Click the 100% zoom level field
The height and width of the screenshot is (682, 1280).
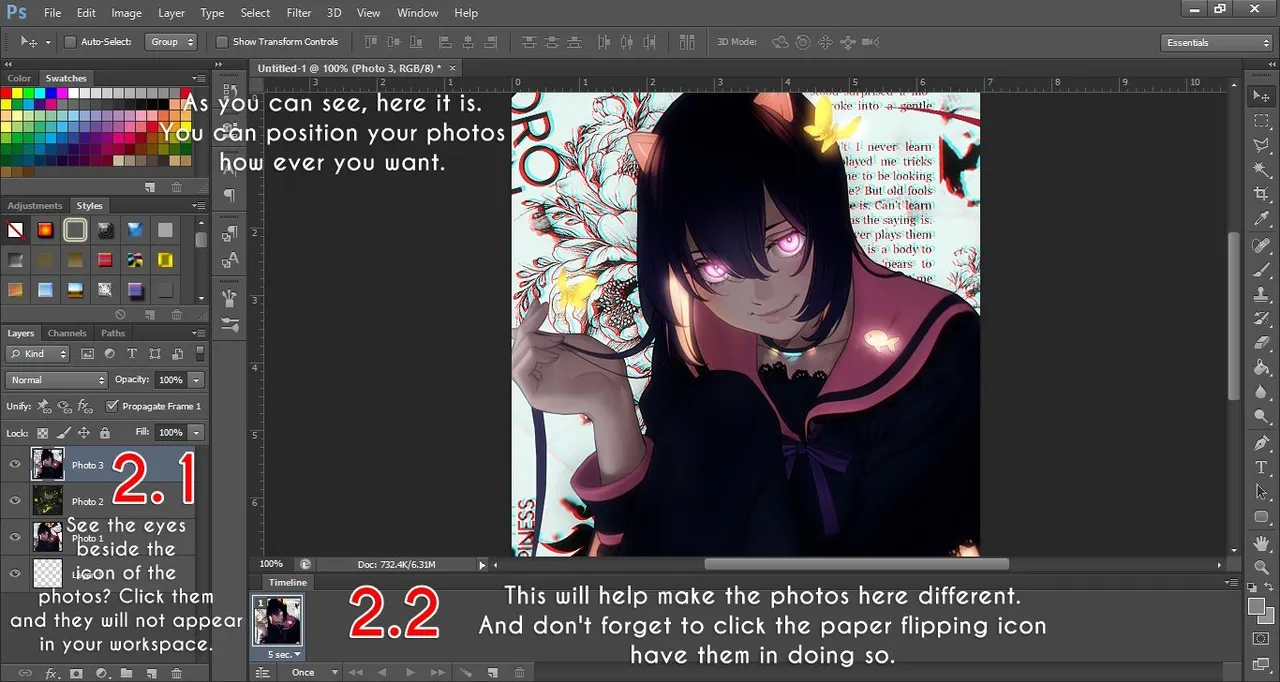(272, 564)
